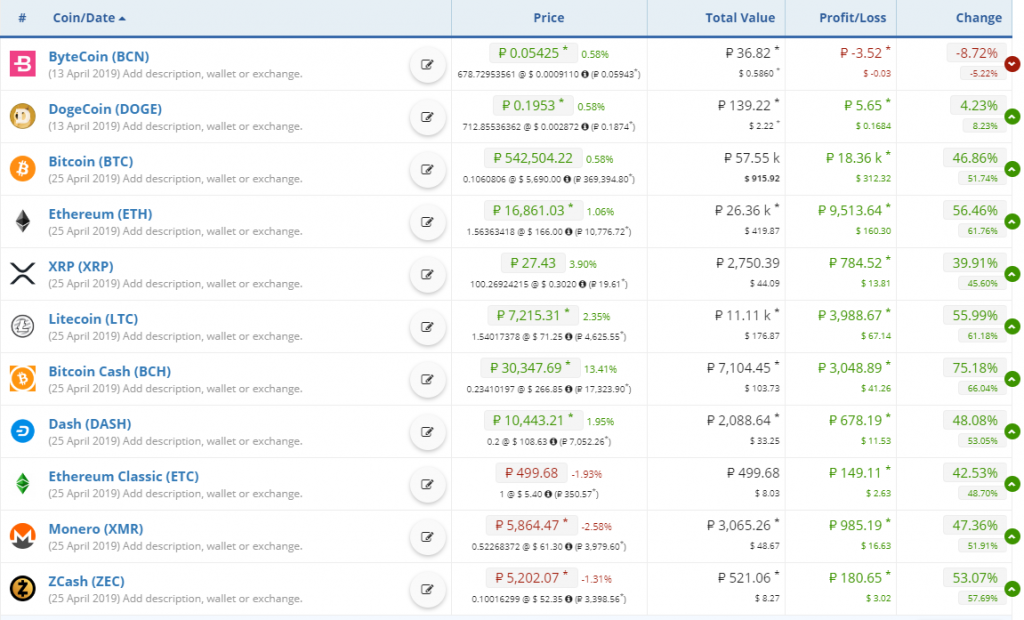Click the ZCash price ₱ 5,202.07

pos(531,578)
